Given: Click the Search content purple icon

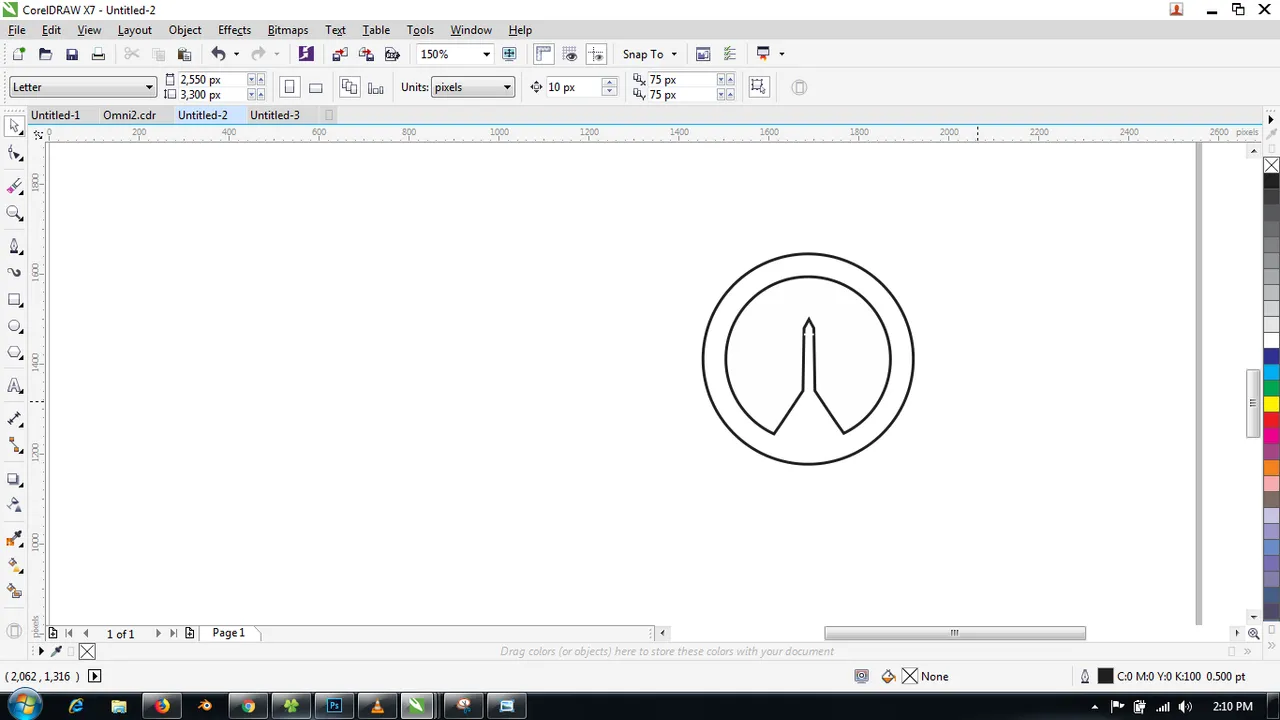Looking at the screenshot, I should coord(306,54).
